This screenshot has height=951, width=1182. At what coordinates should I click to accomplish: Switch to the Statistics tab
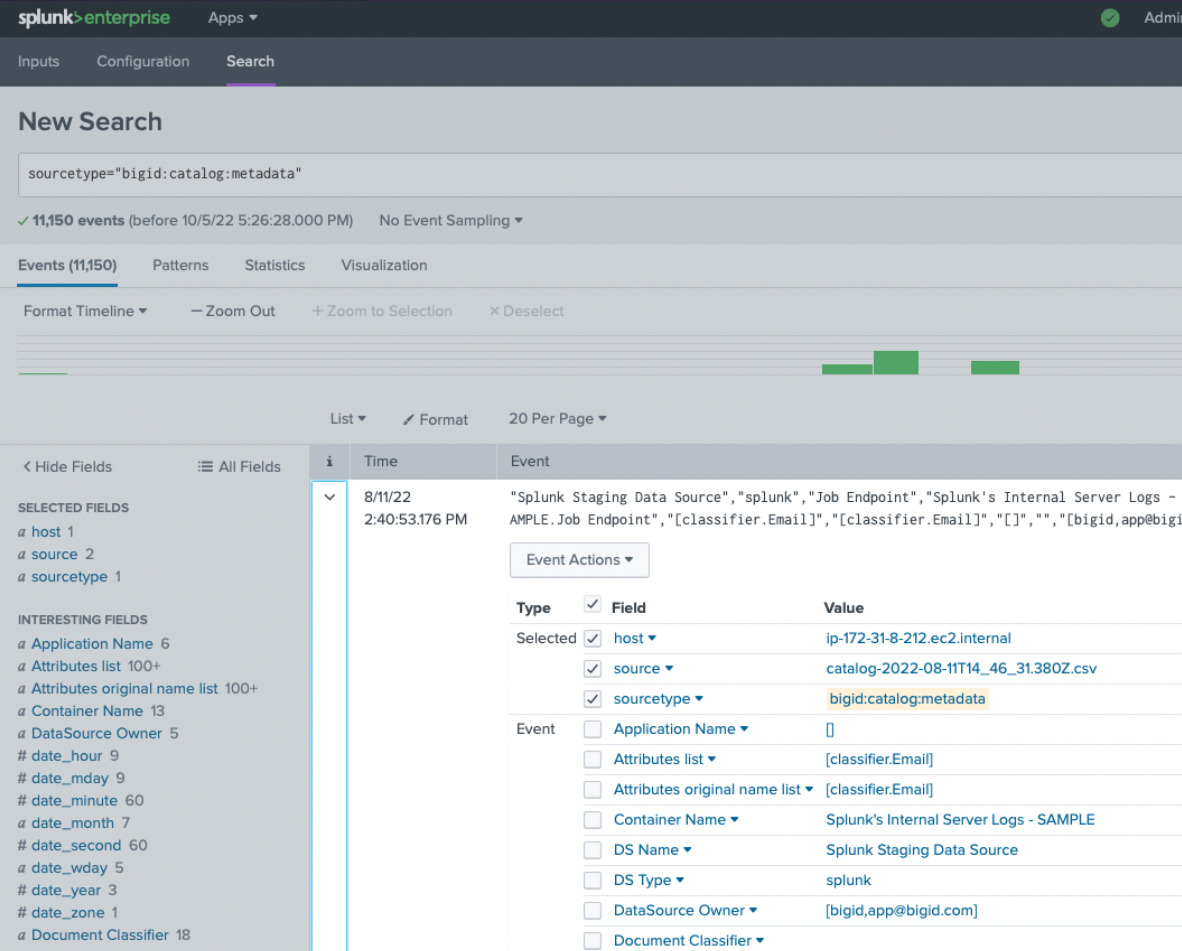coord(274,265)
